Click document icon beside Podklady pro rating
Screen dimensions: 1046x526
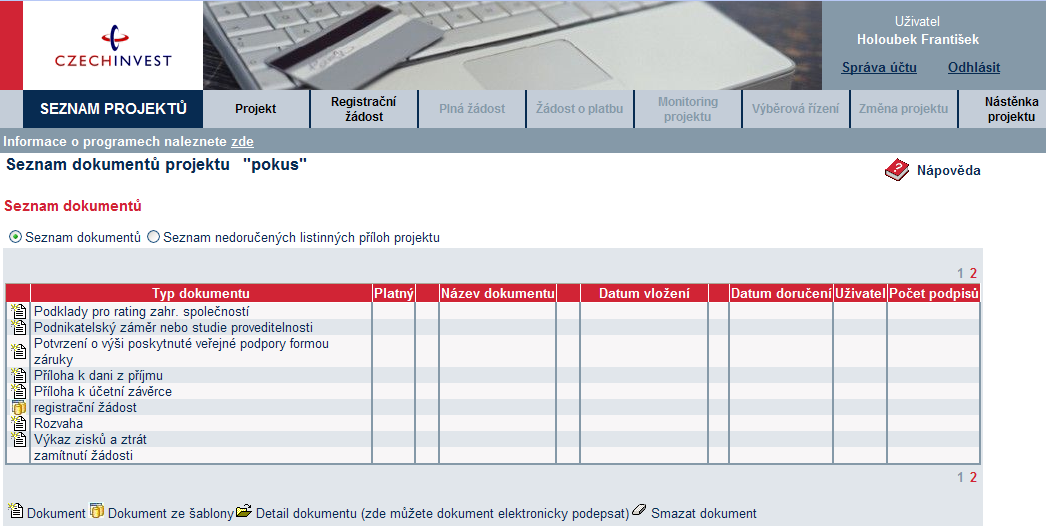tap(19, 311)
